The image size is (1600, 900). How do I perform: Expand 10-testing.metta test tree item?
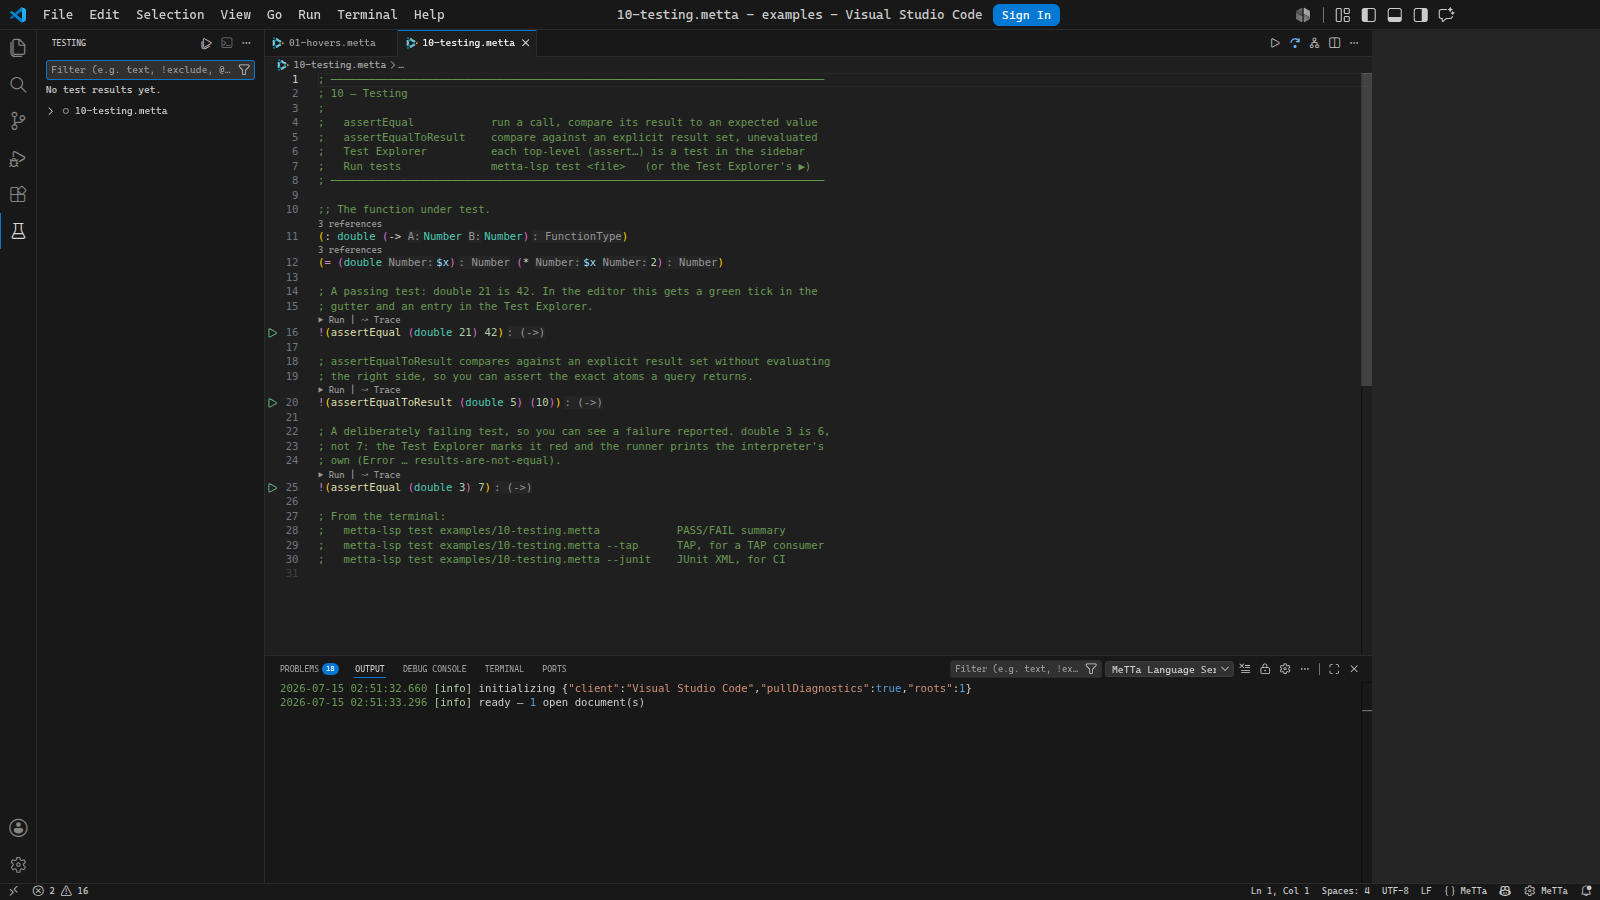pos(51,111)
